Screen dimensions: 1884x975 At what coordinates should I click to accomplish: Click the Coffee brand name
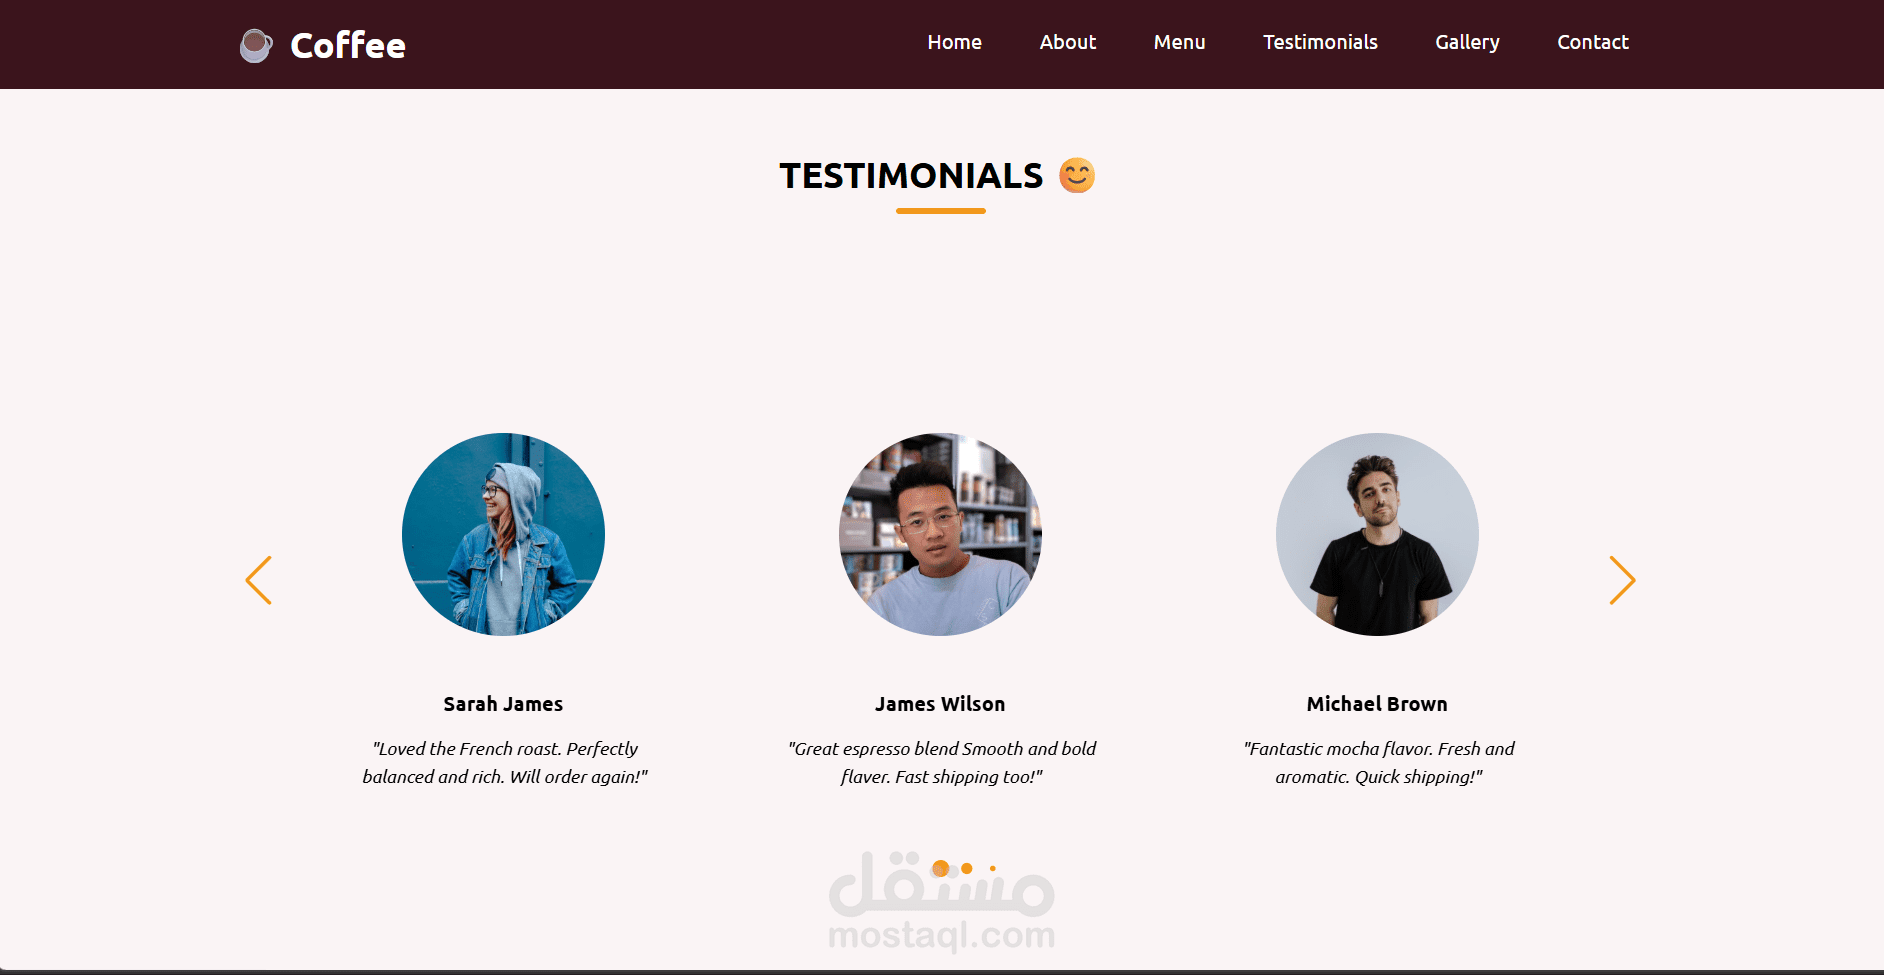point(348,45)
